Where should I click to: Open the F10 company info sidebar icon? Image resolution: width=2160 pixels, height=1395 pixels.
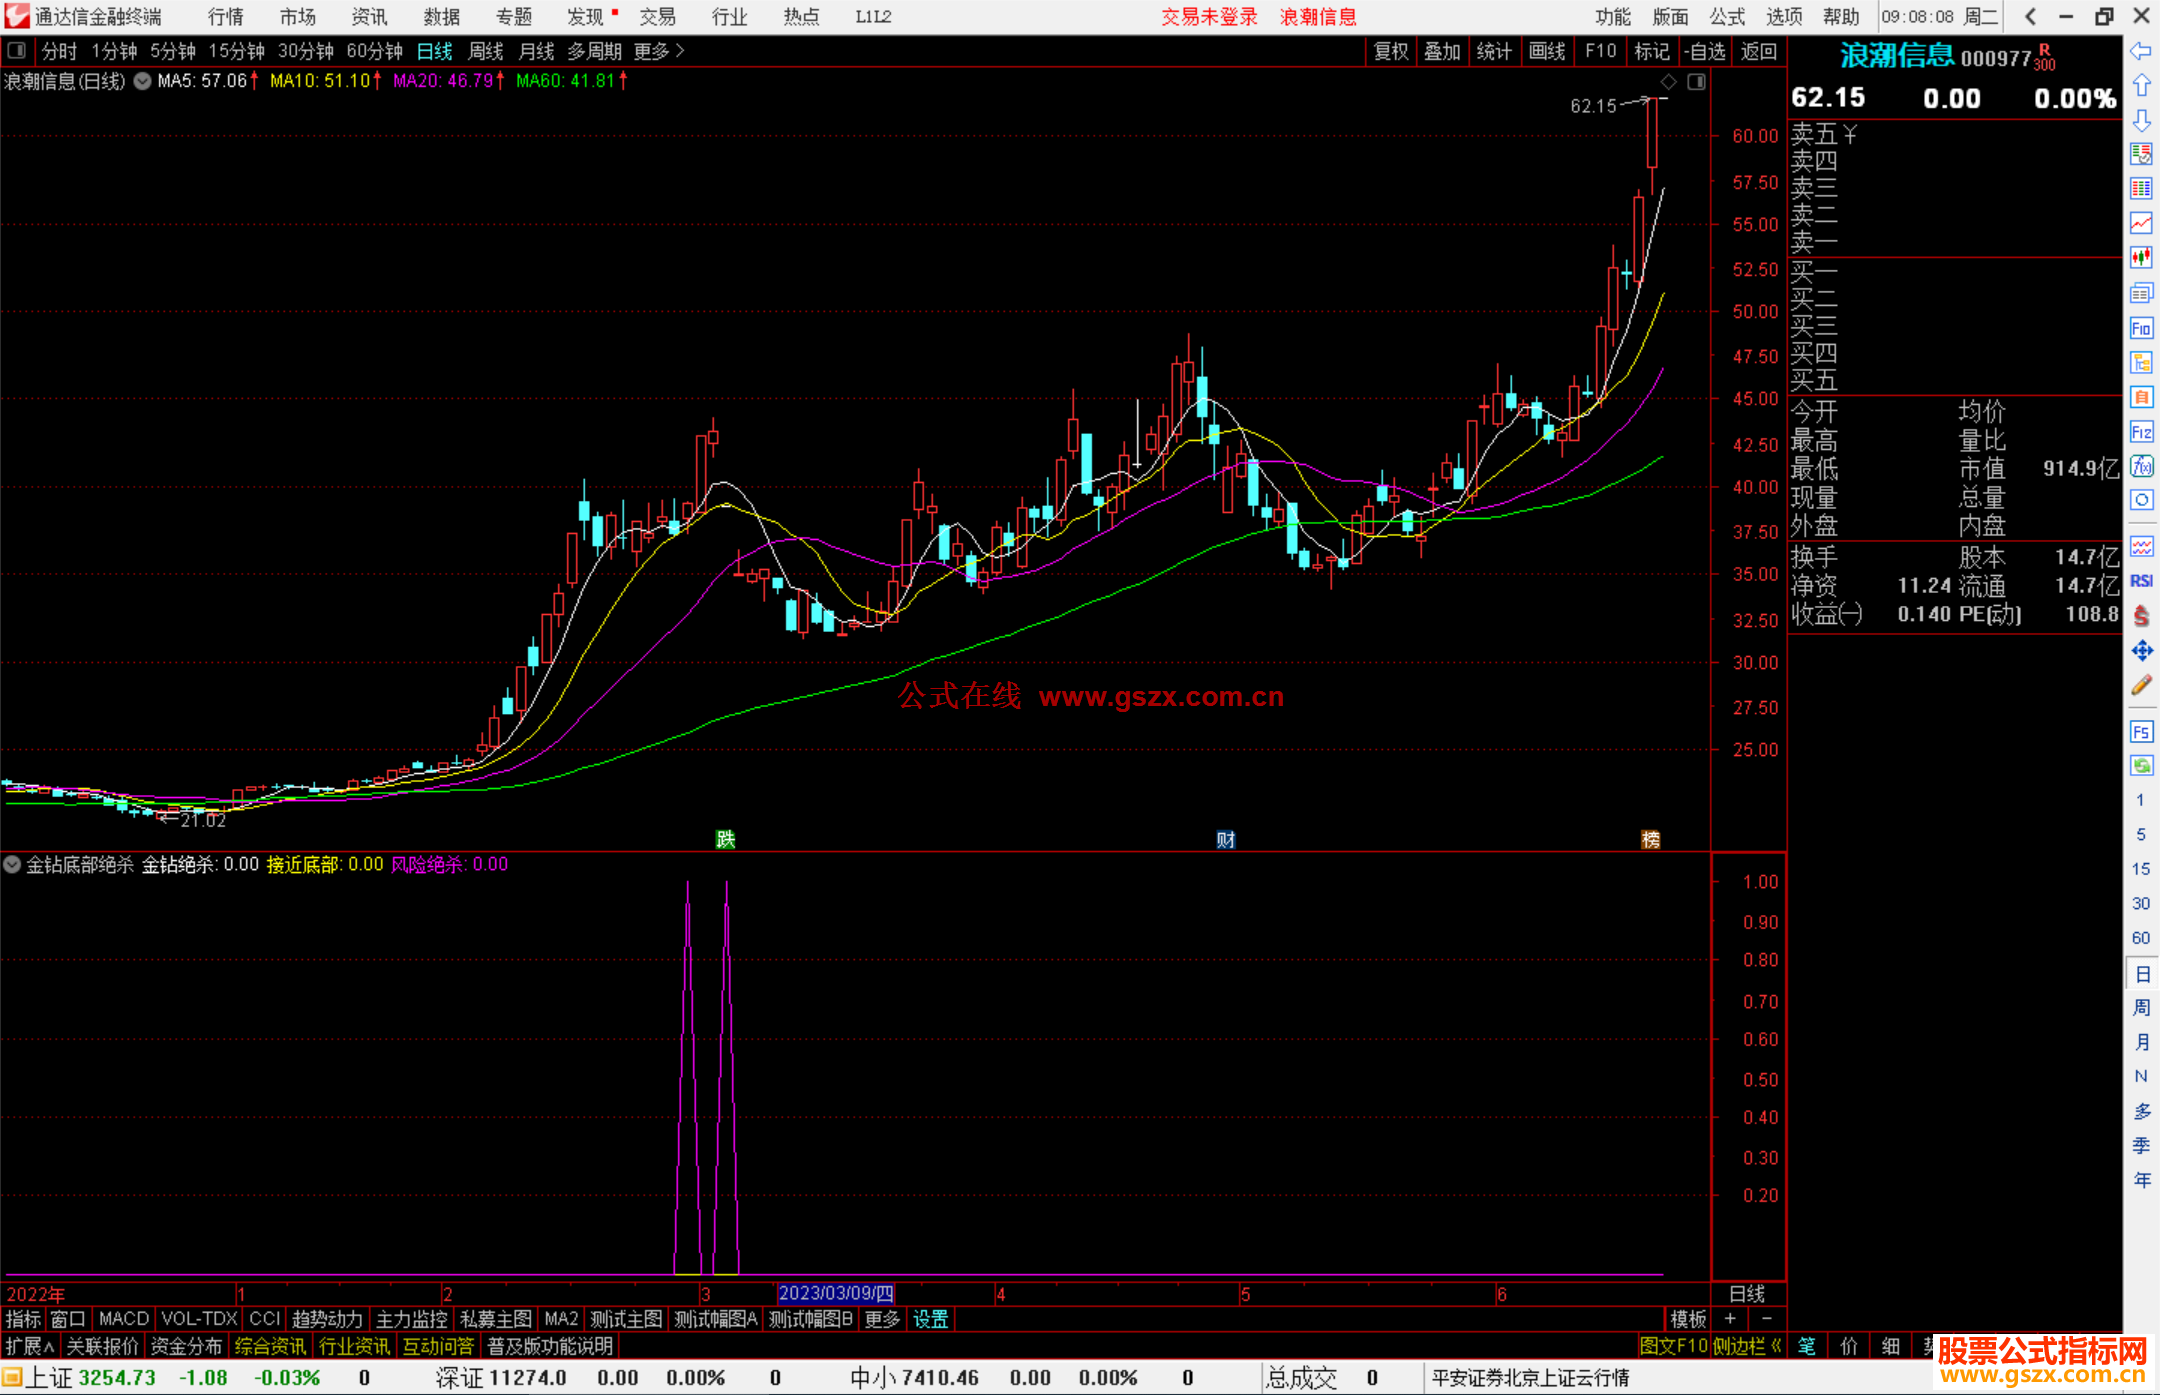2141,328
